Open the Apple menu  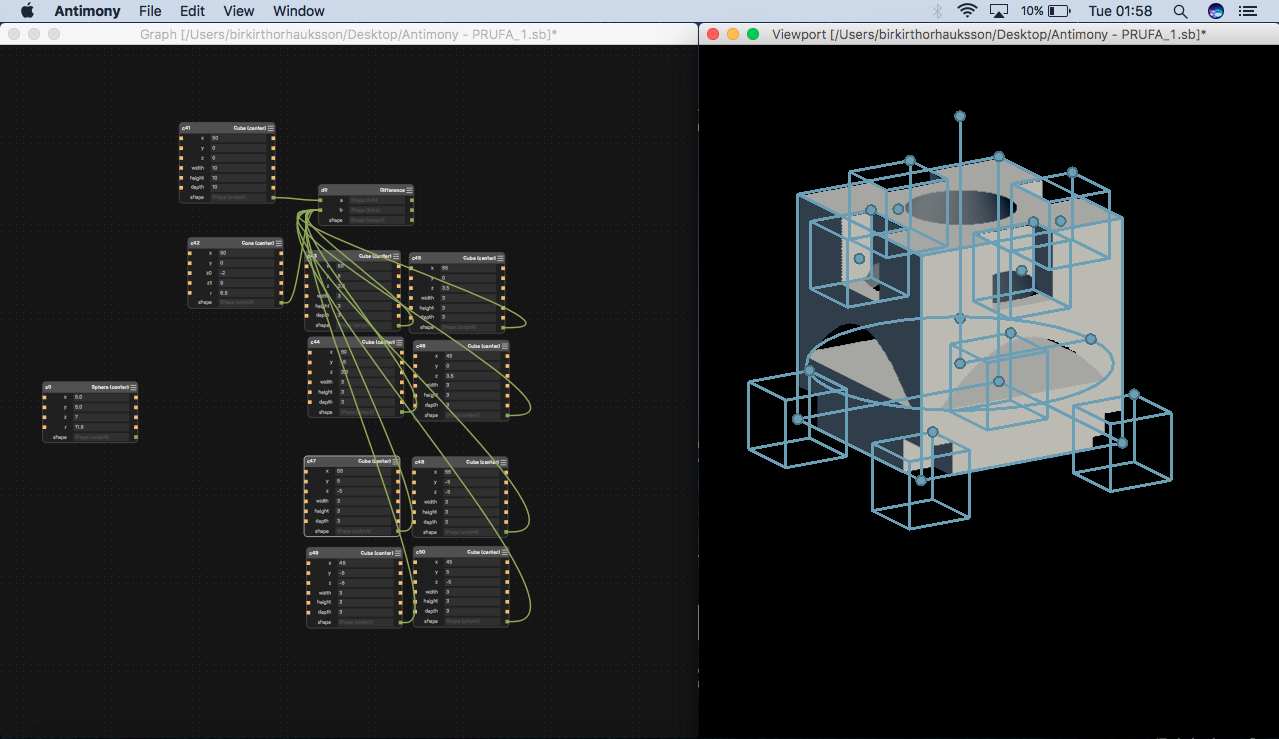click(27, 11)
